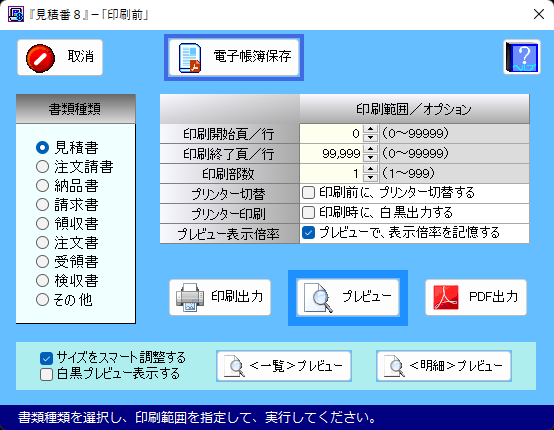Viewport: 554px width, 430px height.
Task: Enable 印刷前に、プリンター切替する checkbox
Action: 308,193
